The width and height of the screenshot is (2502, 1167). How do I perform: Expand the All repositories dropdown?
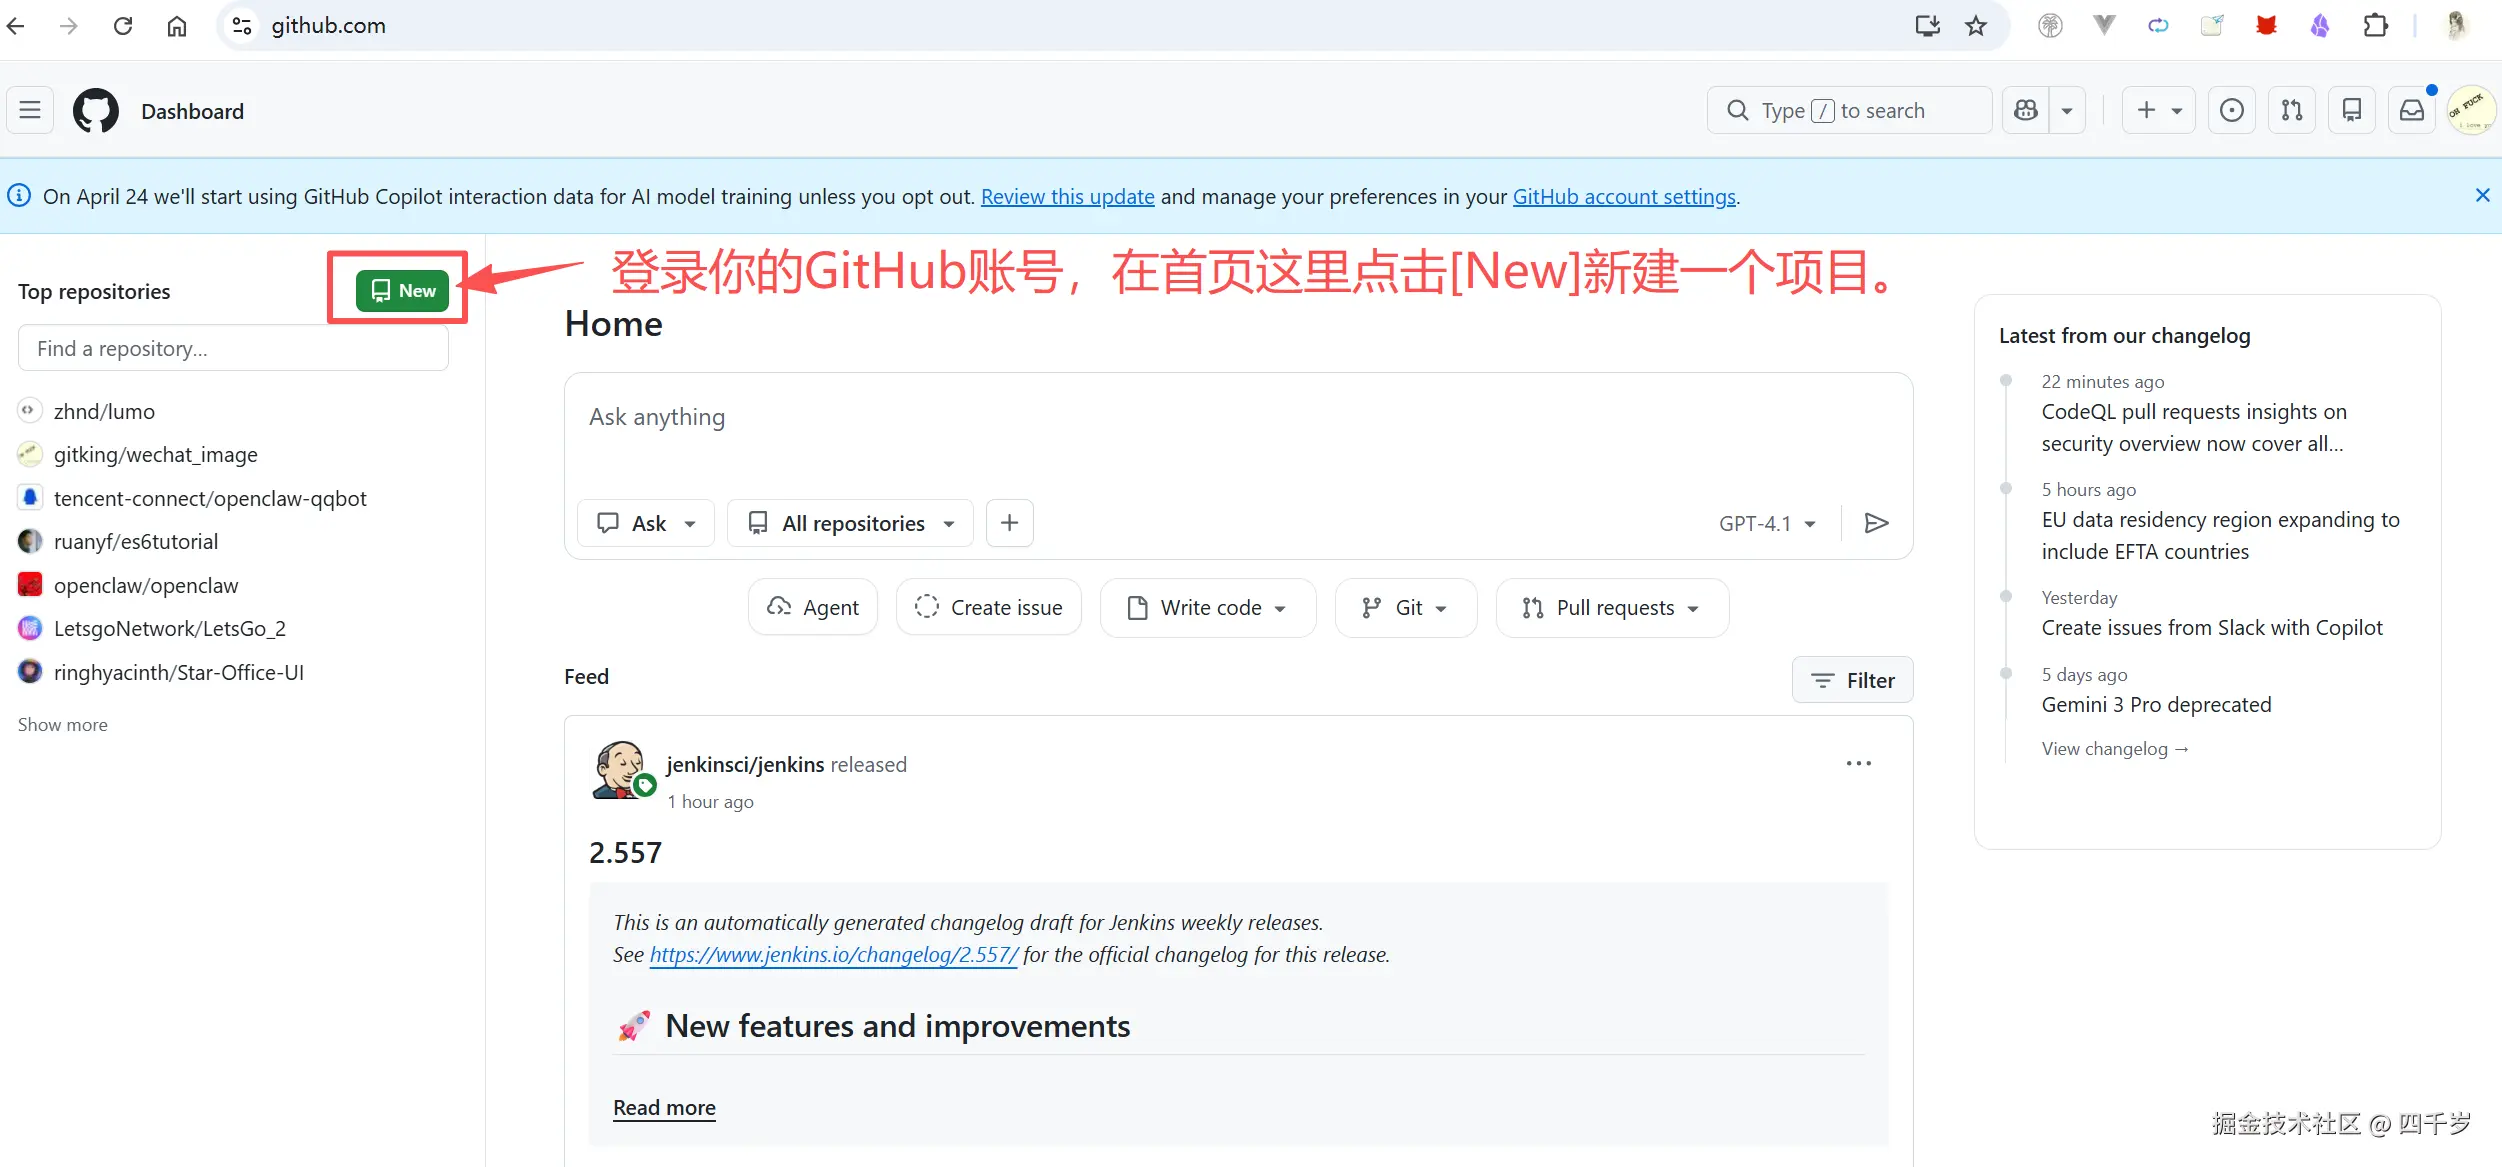tap(849, 522)
